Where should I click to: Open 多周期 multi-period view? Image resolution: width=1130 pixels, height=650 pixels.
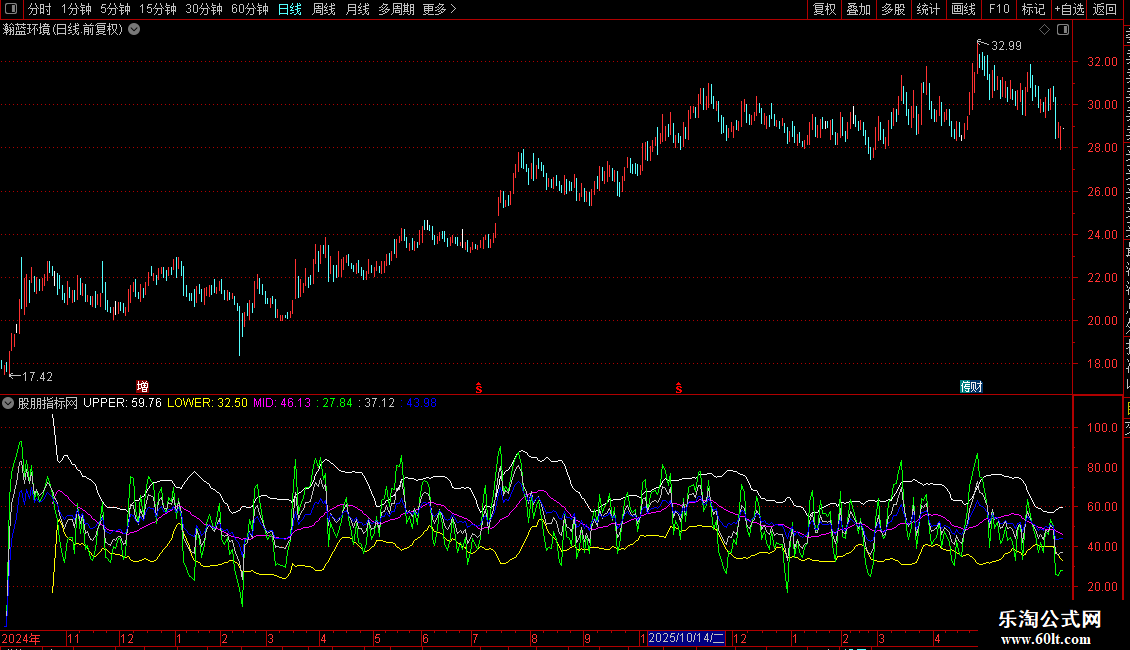[x=396, y=9]
